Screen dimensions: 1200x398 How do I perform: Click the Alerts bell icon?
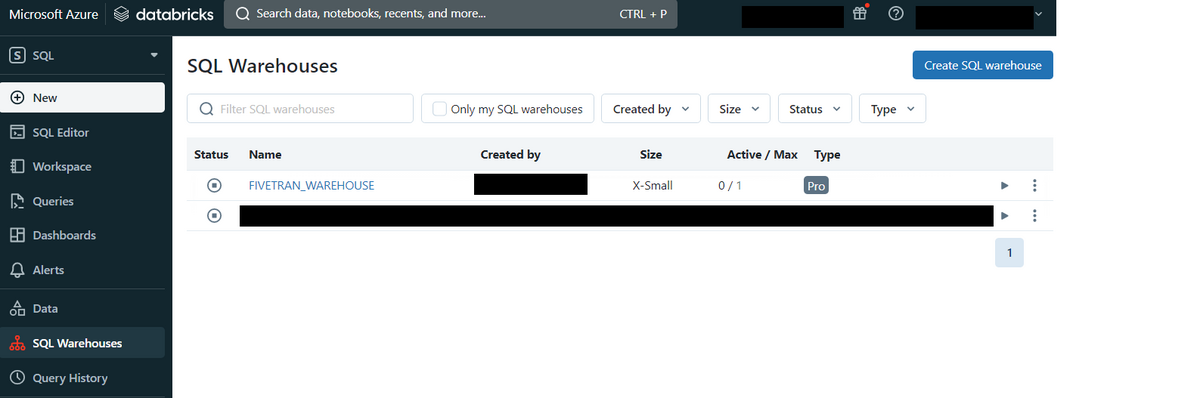(17, 270)
